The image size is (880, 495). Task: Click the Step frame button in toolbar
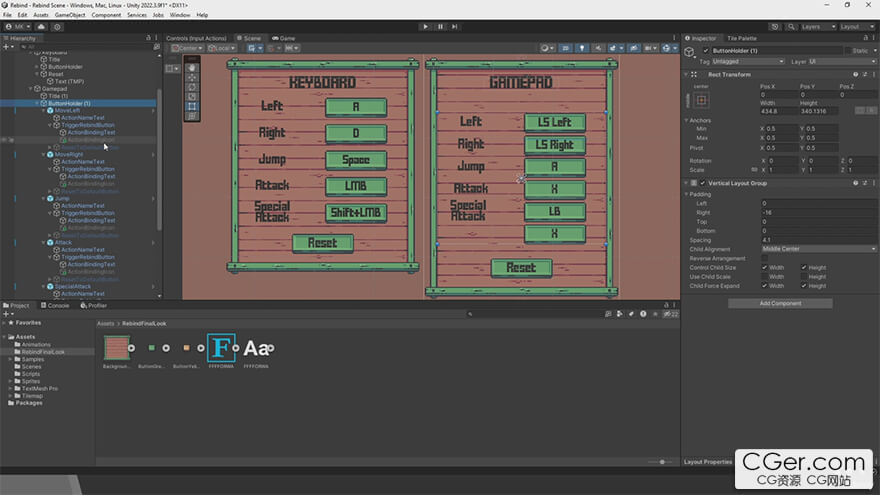(454, 26)
